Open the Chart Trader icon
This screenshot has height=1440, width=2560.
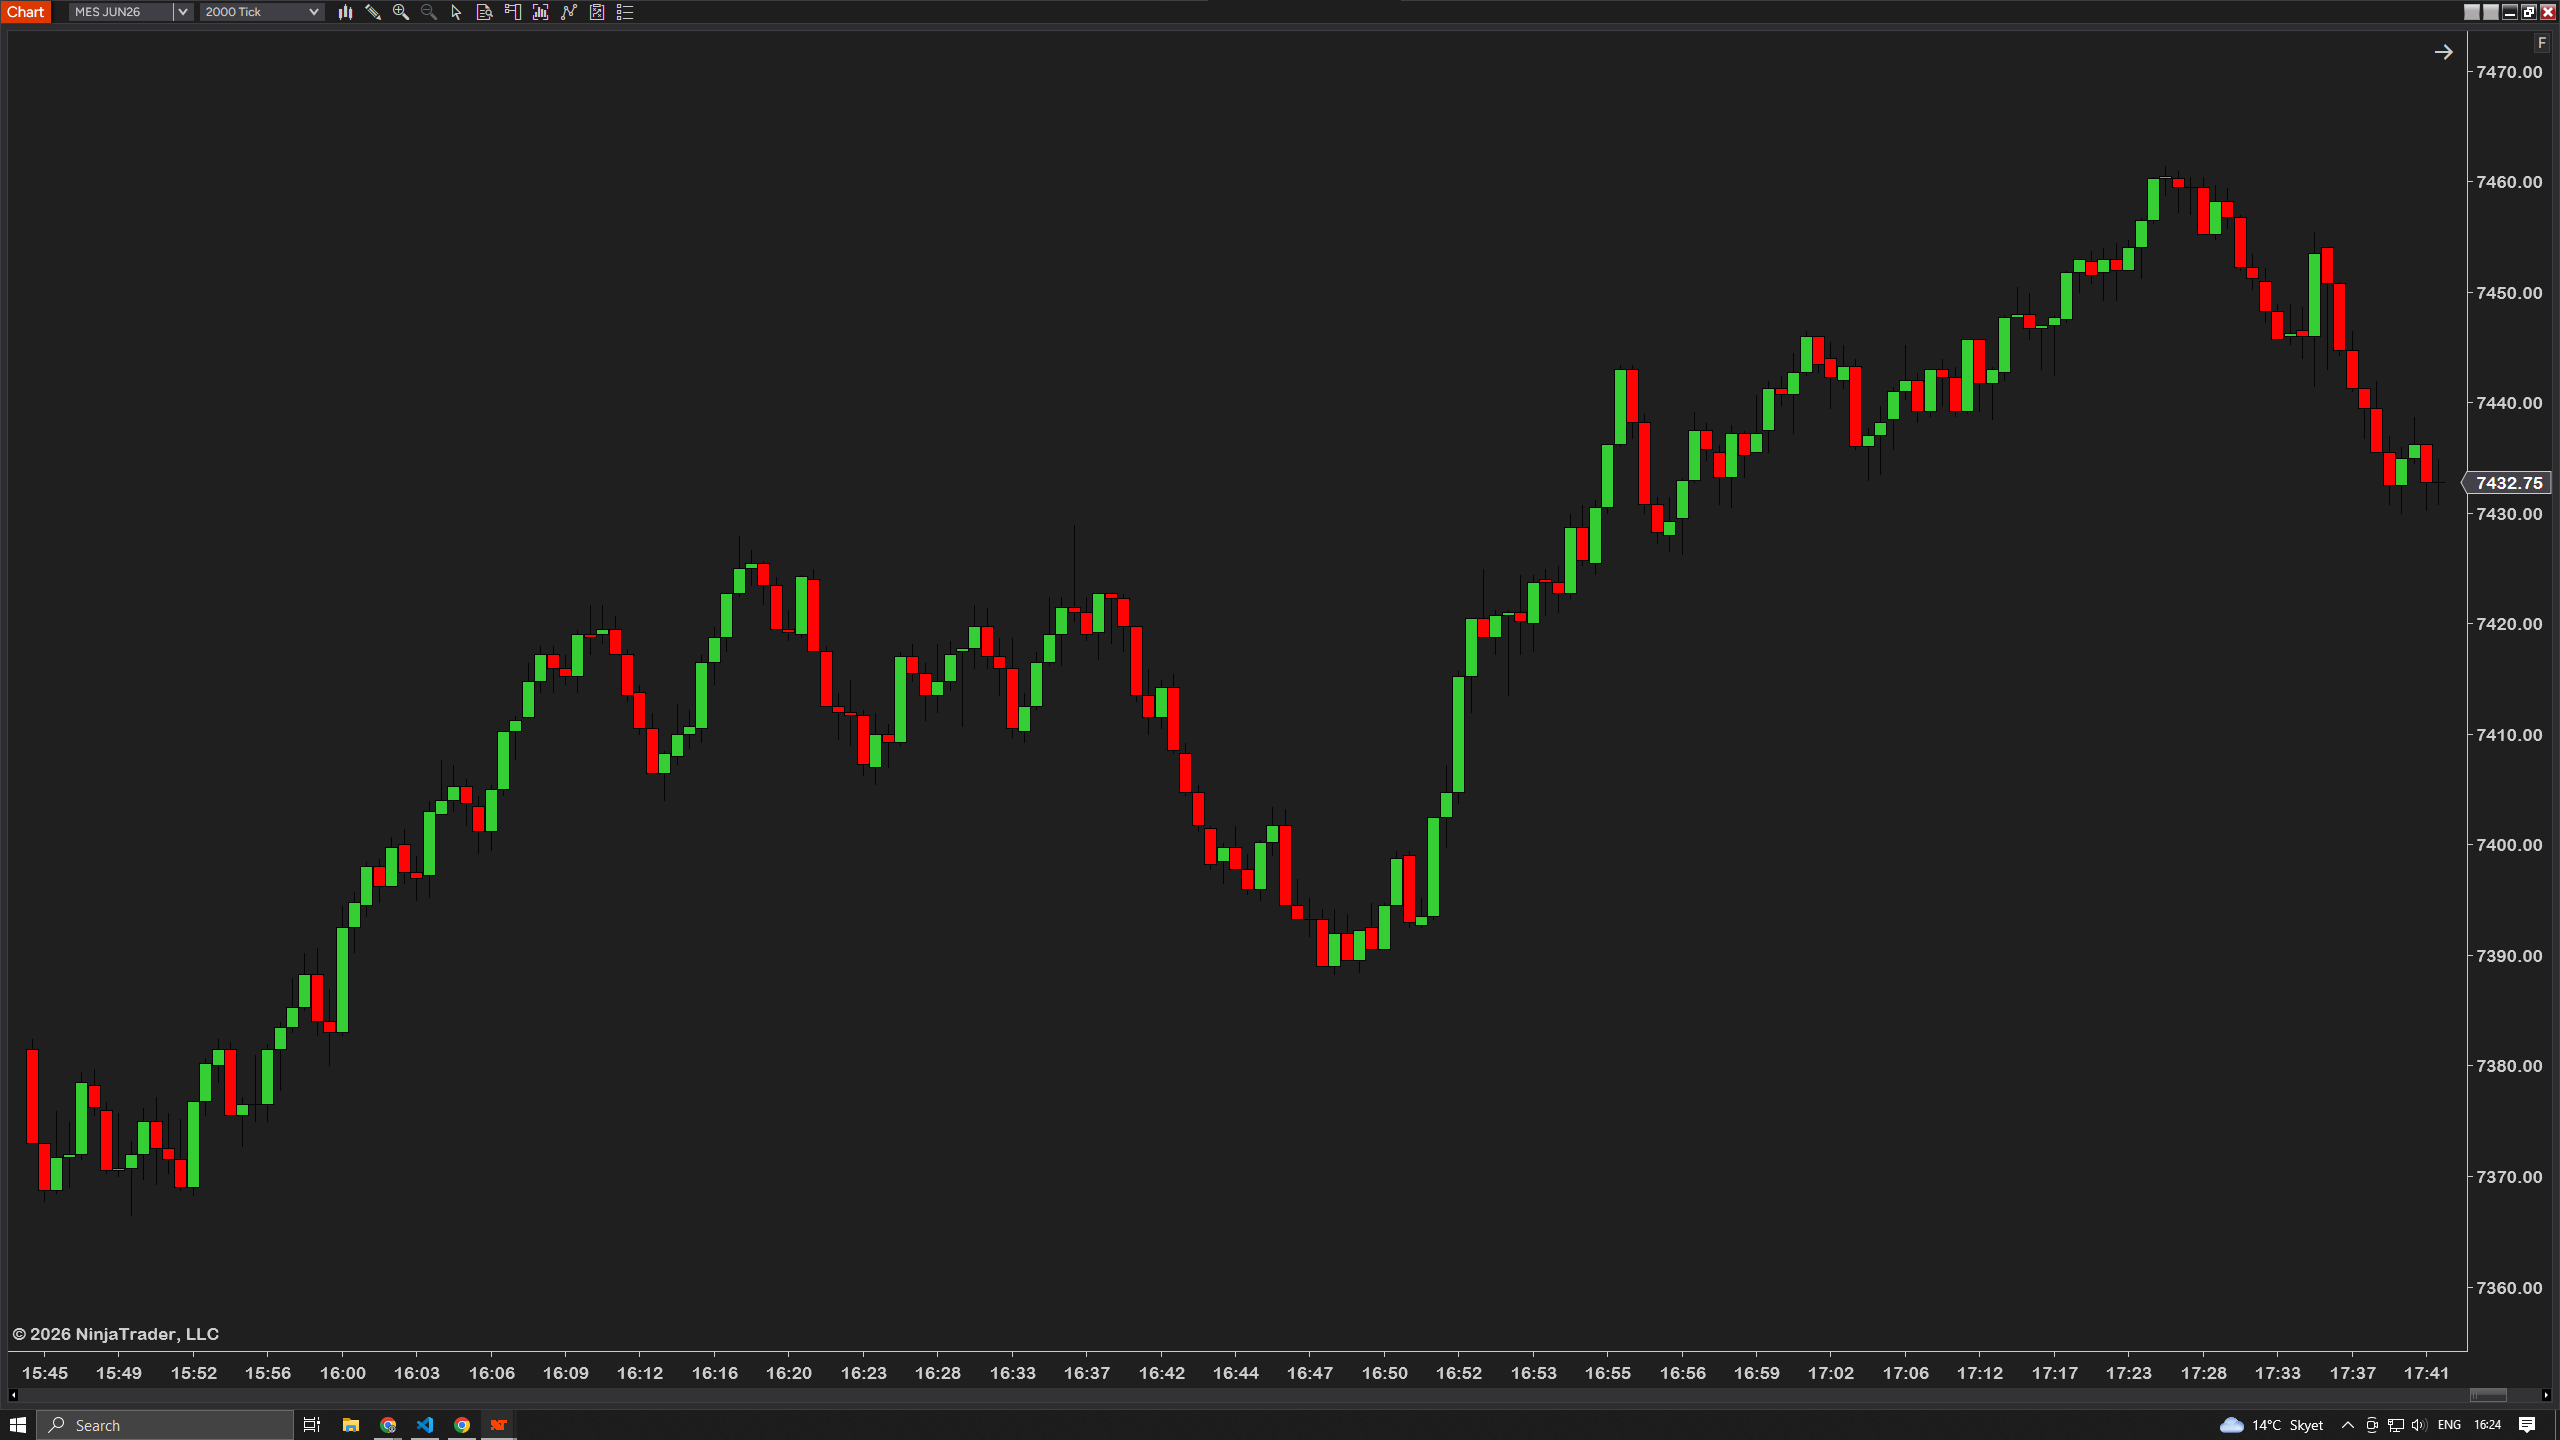click(x=513, y=12)
